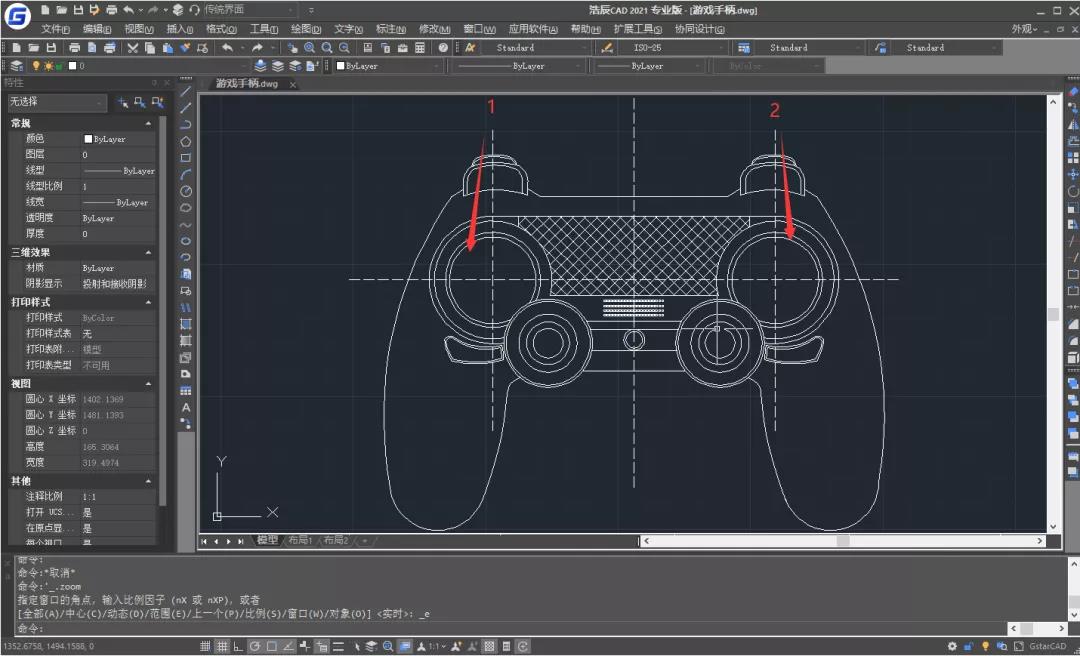The height and width of the screenshot is (656, 1080).
Task: Select the Circle draw tool
Action: (x=186, y=191)
